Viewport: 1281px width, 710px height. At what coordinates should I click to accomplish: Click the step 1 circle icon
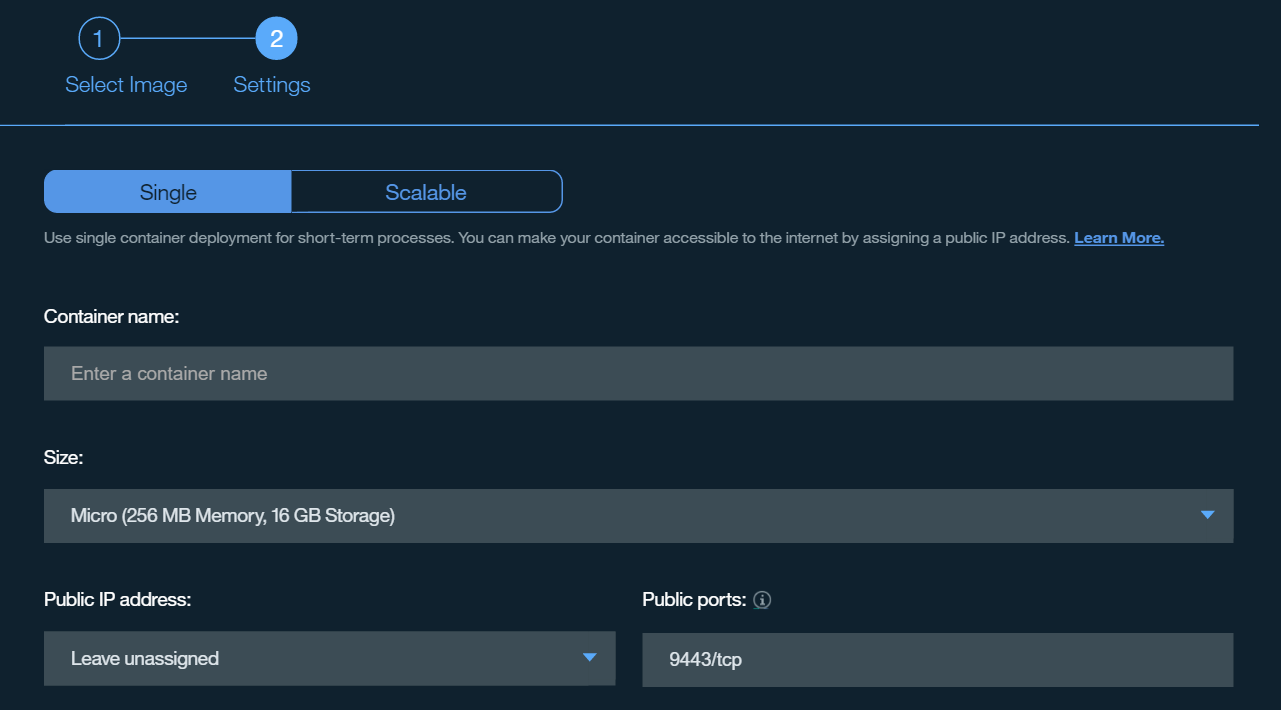pyautogui.click(x=99, y=40)
